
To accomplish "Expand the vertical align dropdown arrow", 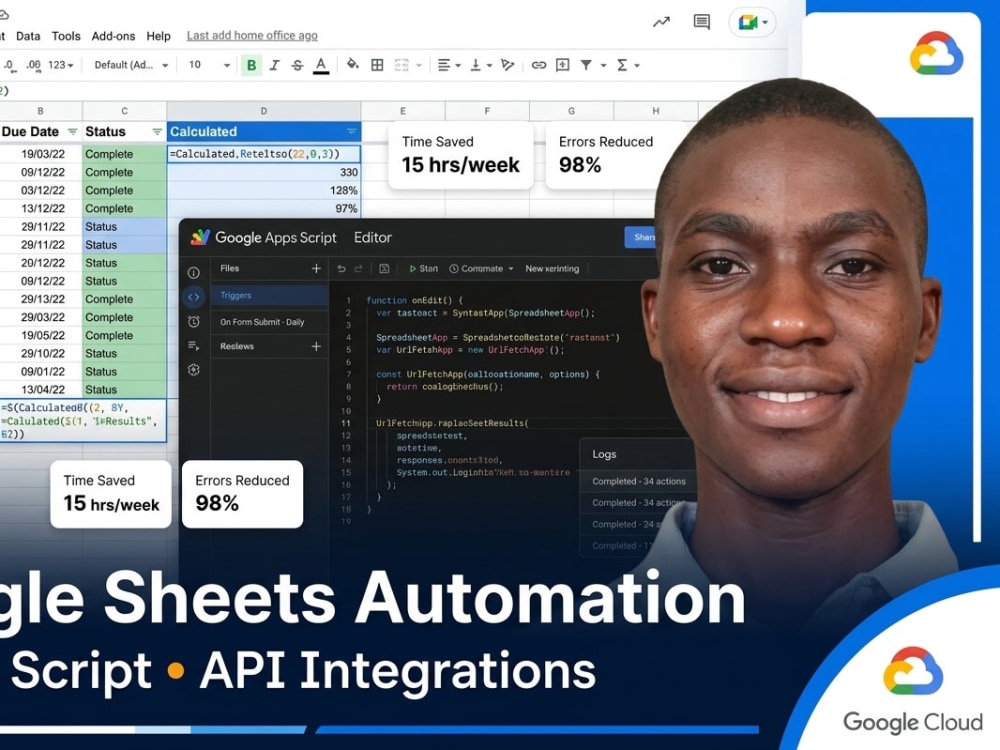I will pyautogui.click(x=489, y=65).
